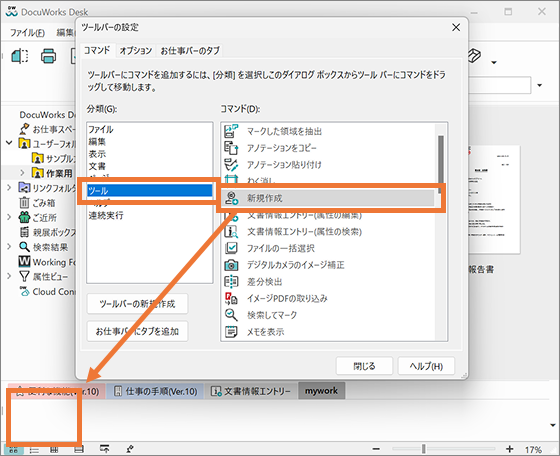560x456 pixels.
Task: Select the 新規作成 command in list
Action: (328, 198)
